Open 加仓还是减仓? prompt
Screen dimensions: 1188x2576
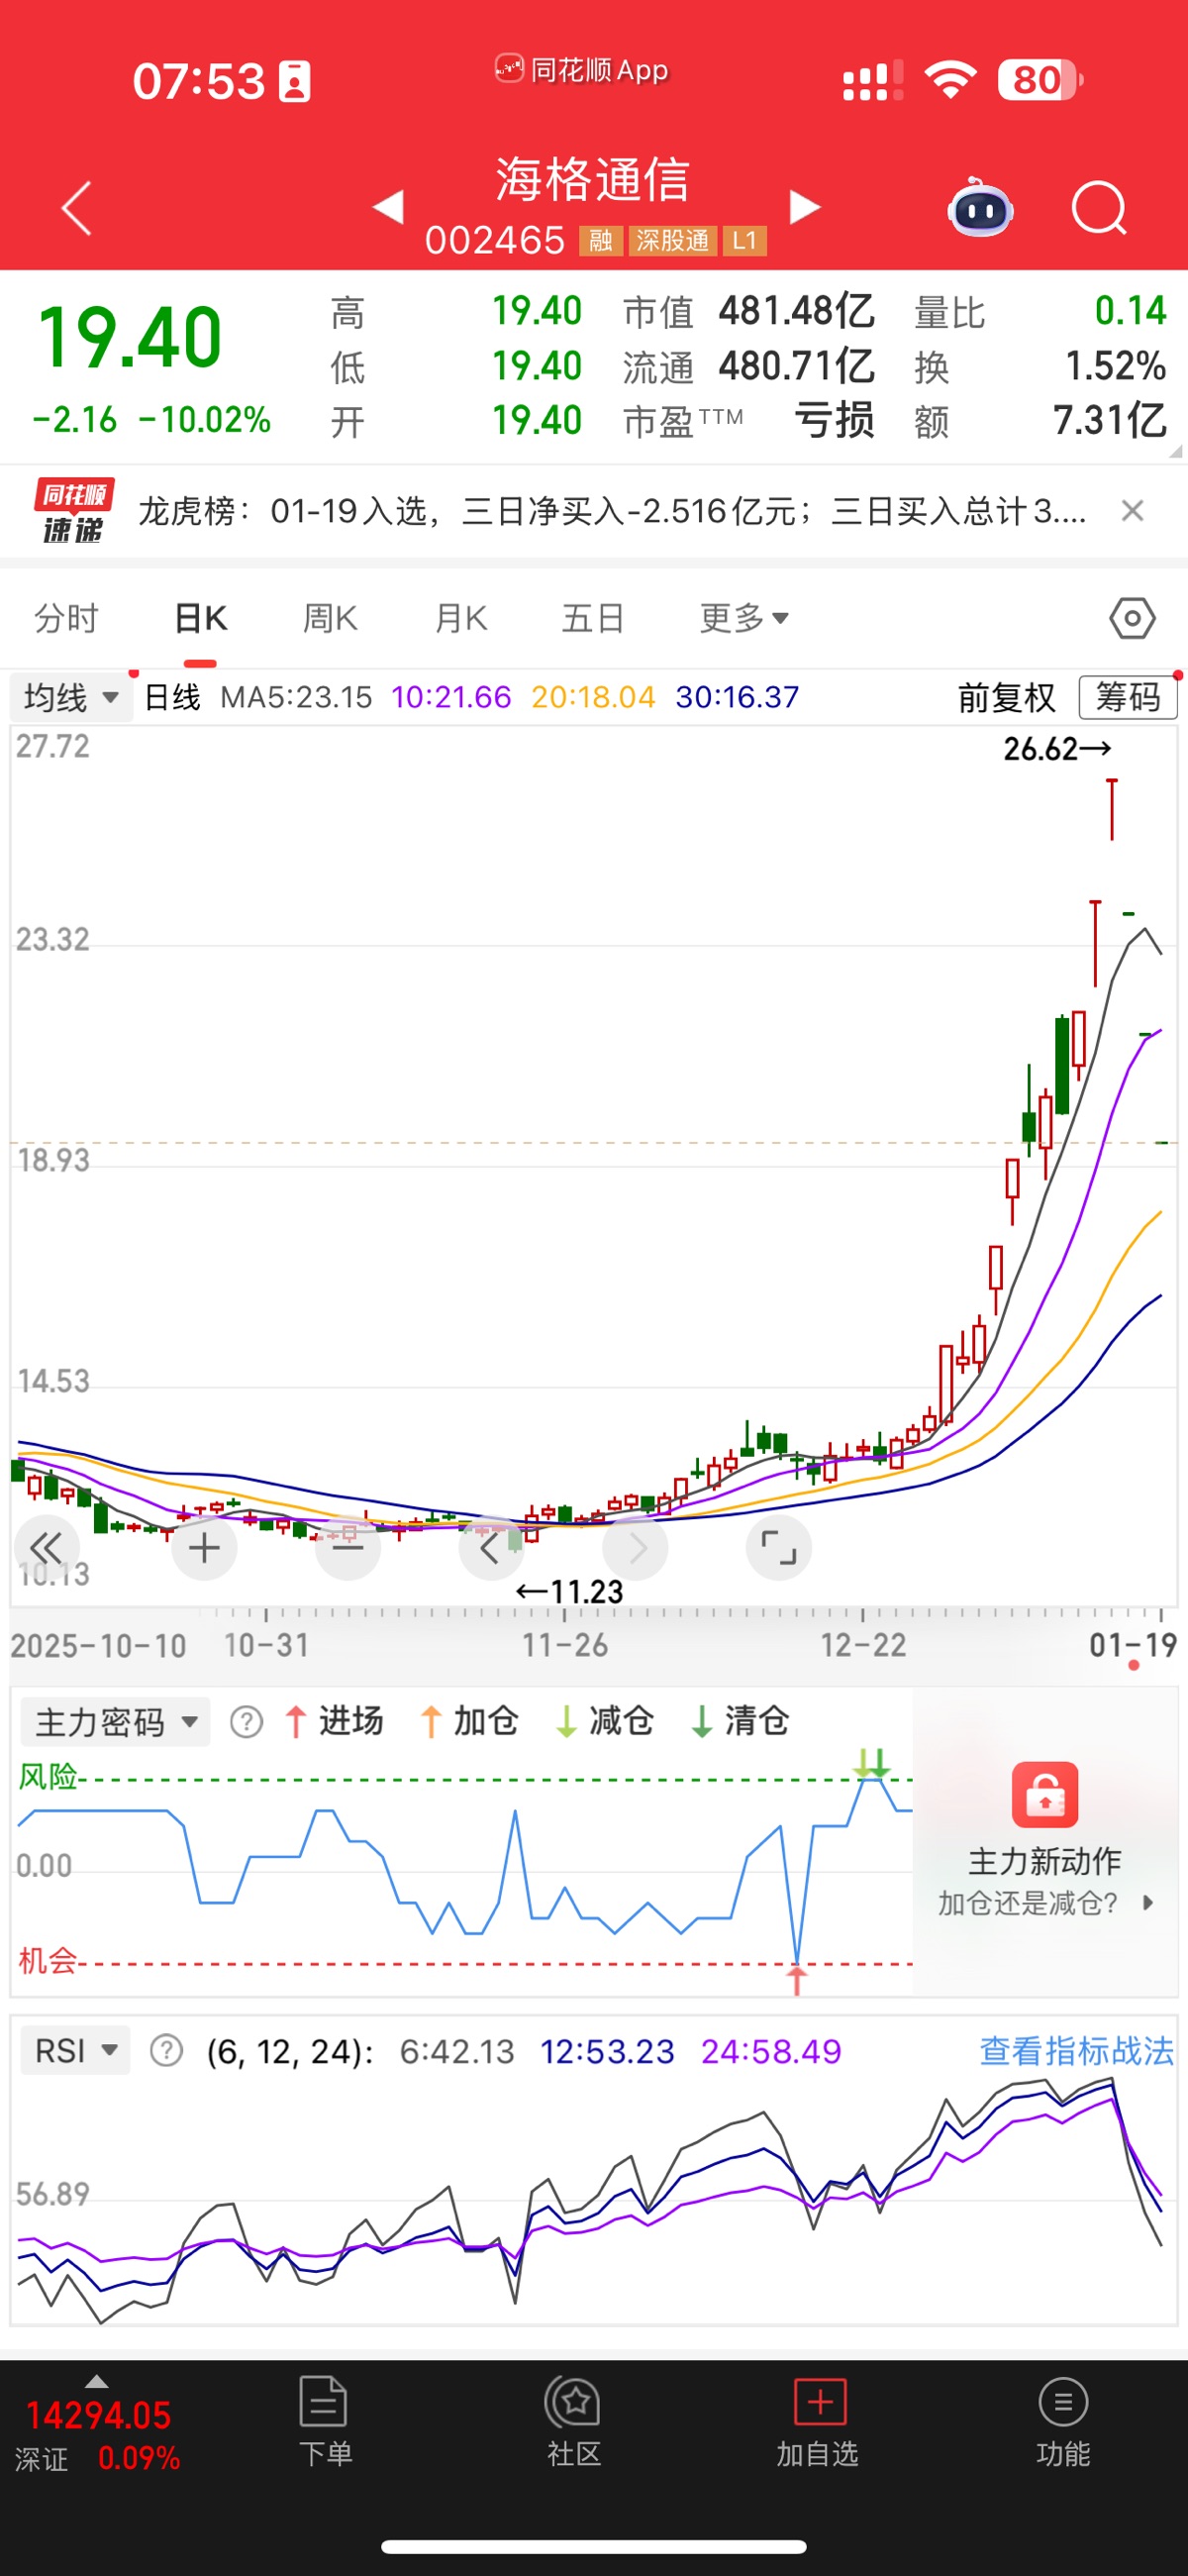point(1044,1902)
